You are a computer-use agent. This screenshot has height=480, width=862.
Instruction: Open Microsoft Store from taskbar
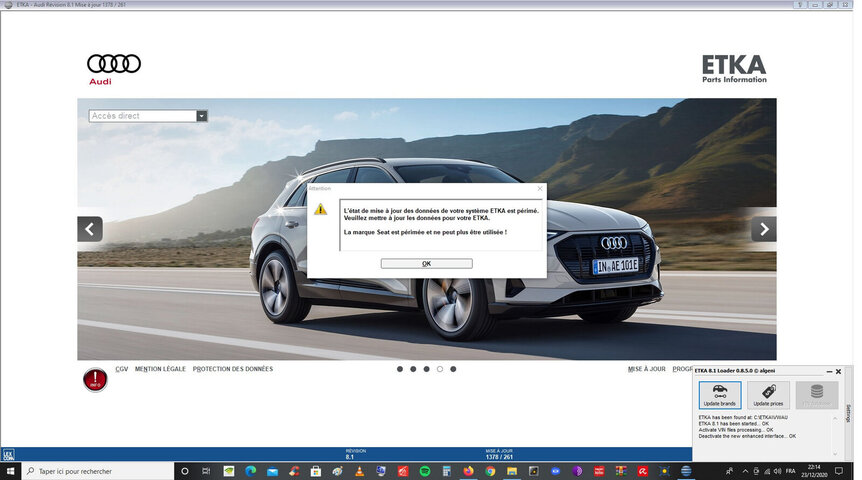pos(316,471)
